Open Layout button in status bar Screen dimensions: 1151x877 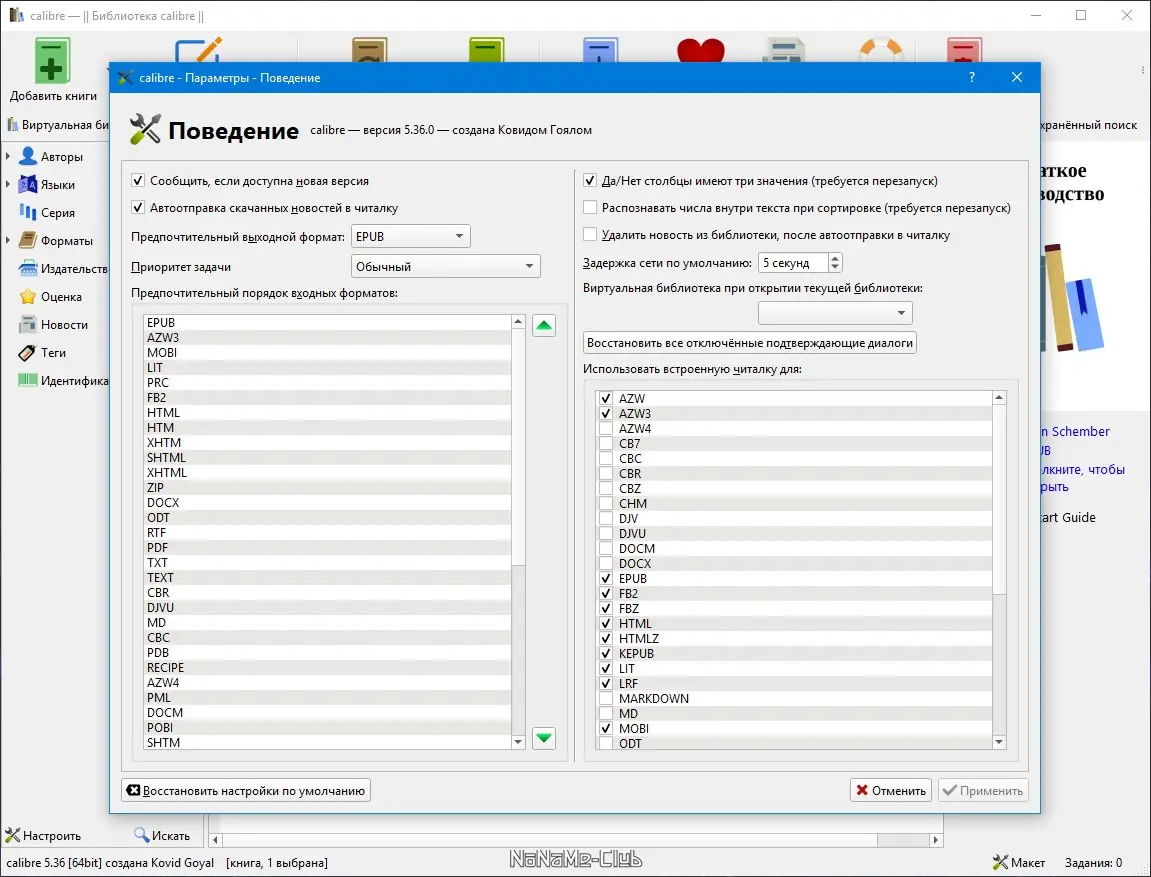1018,862
